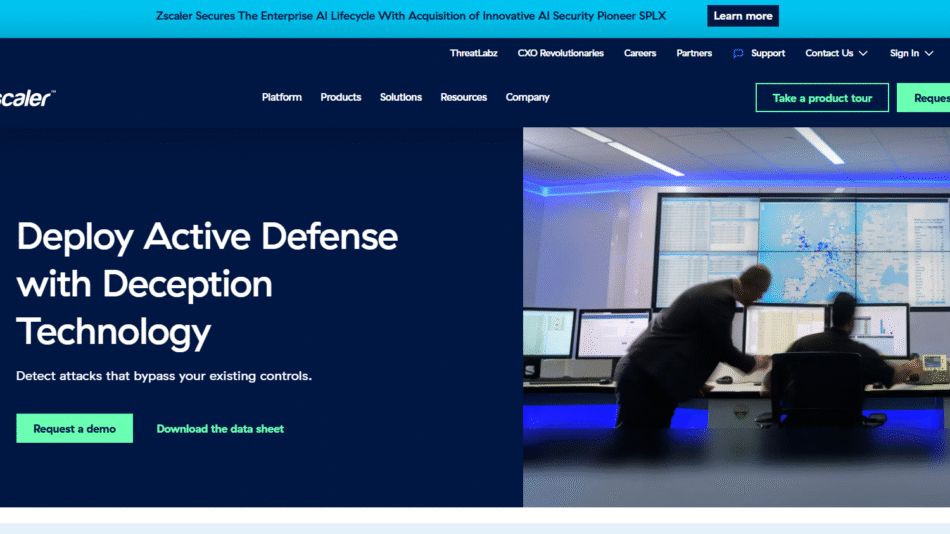Click the Contact Us label
Image resolution: width=950 pixels, height=534 pixels.
(829, 53)
